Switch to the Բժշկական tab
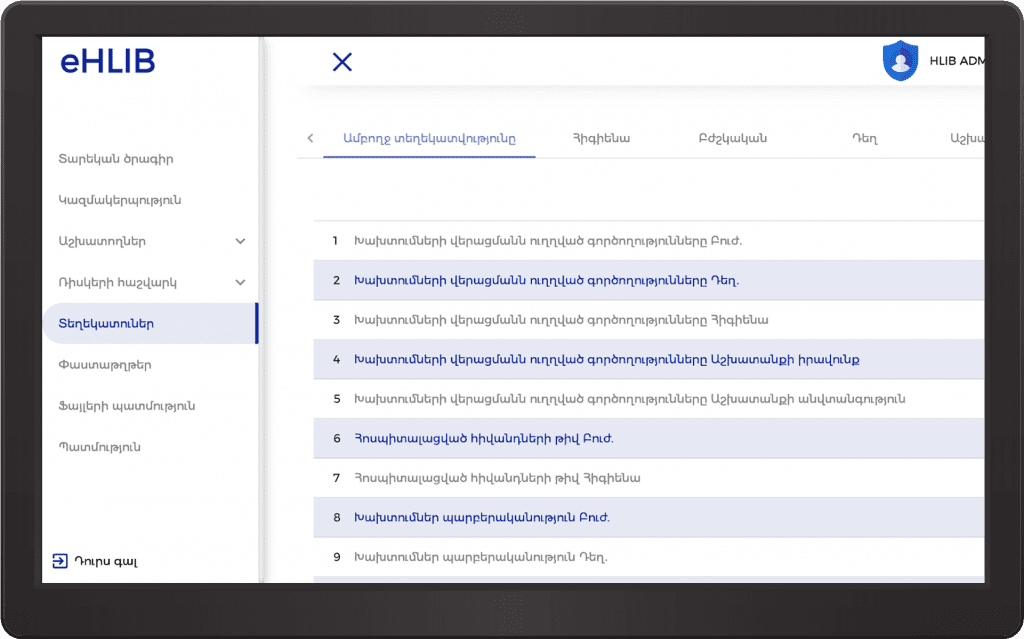The width and height of the screenshot is (1024, 639). (733, 139)
